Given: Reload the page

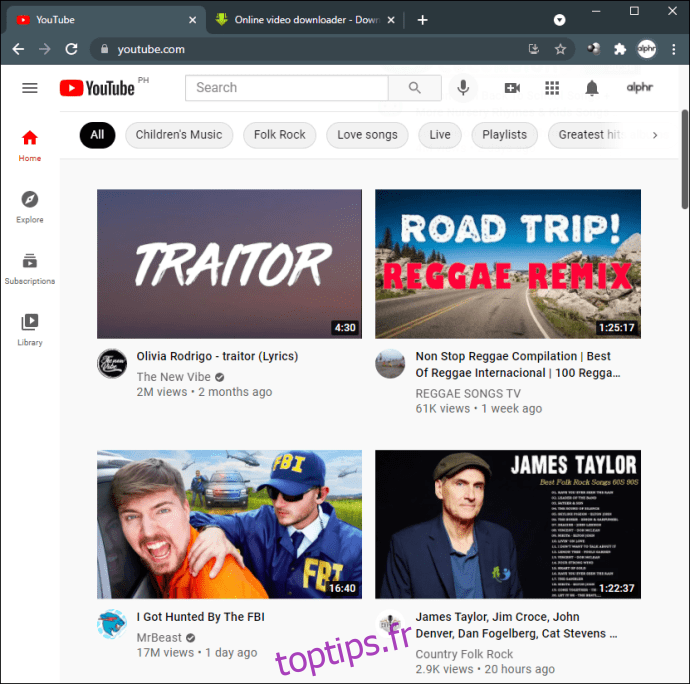Looking at the screenshot, I should [x=71, y=49].
